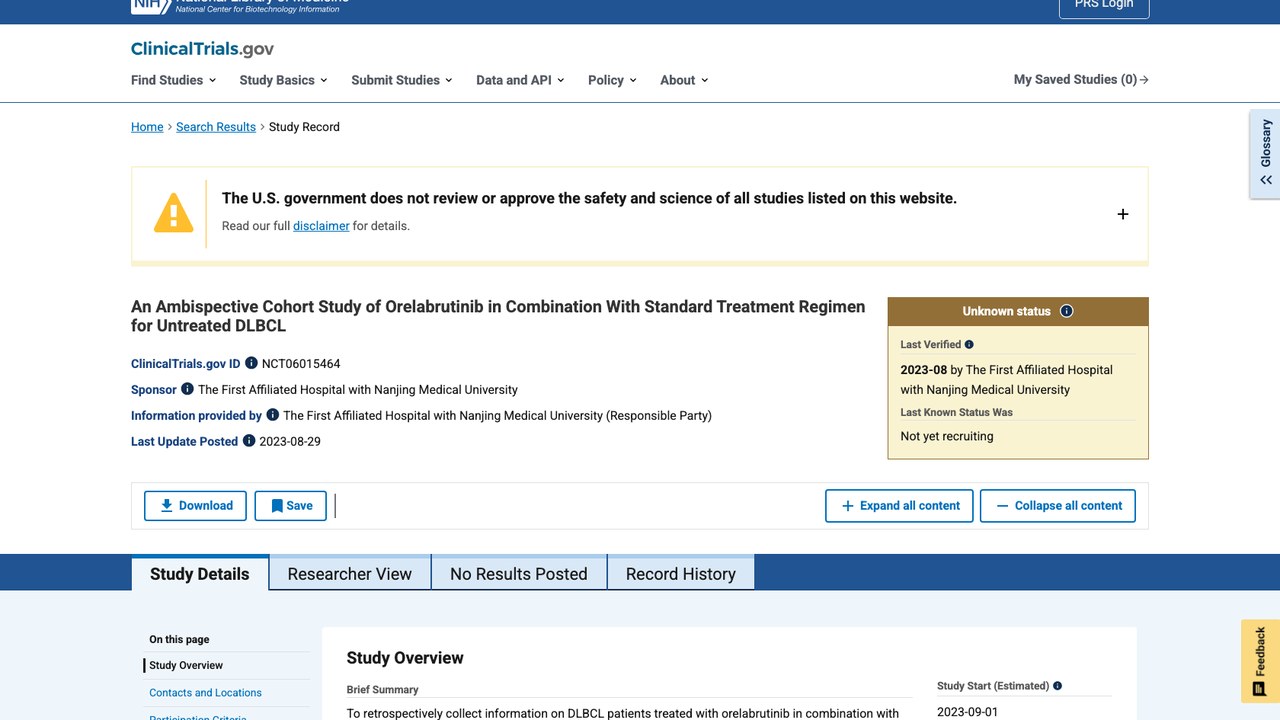Image resolution: width=1280 pixels, height=720 pixels.
Task: Click info icon beside Information provided by
Action: pos(272,415)
